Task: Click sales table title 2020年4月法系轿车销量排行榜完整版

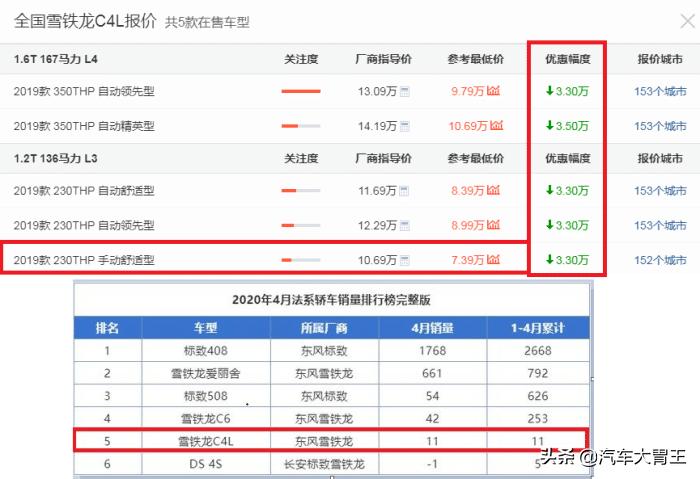Action: click(331, 300)
